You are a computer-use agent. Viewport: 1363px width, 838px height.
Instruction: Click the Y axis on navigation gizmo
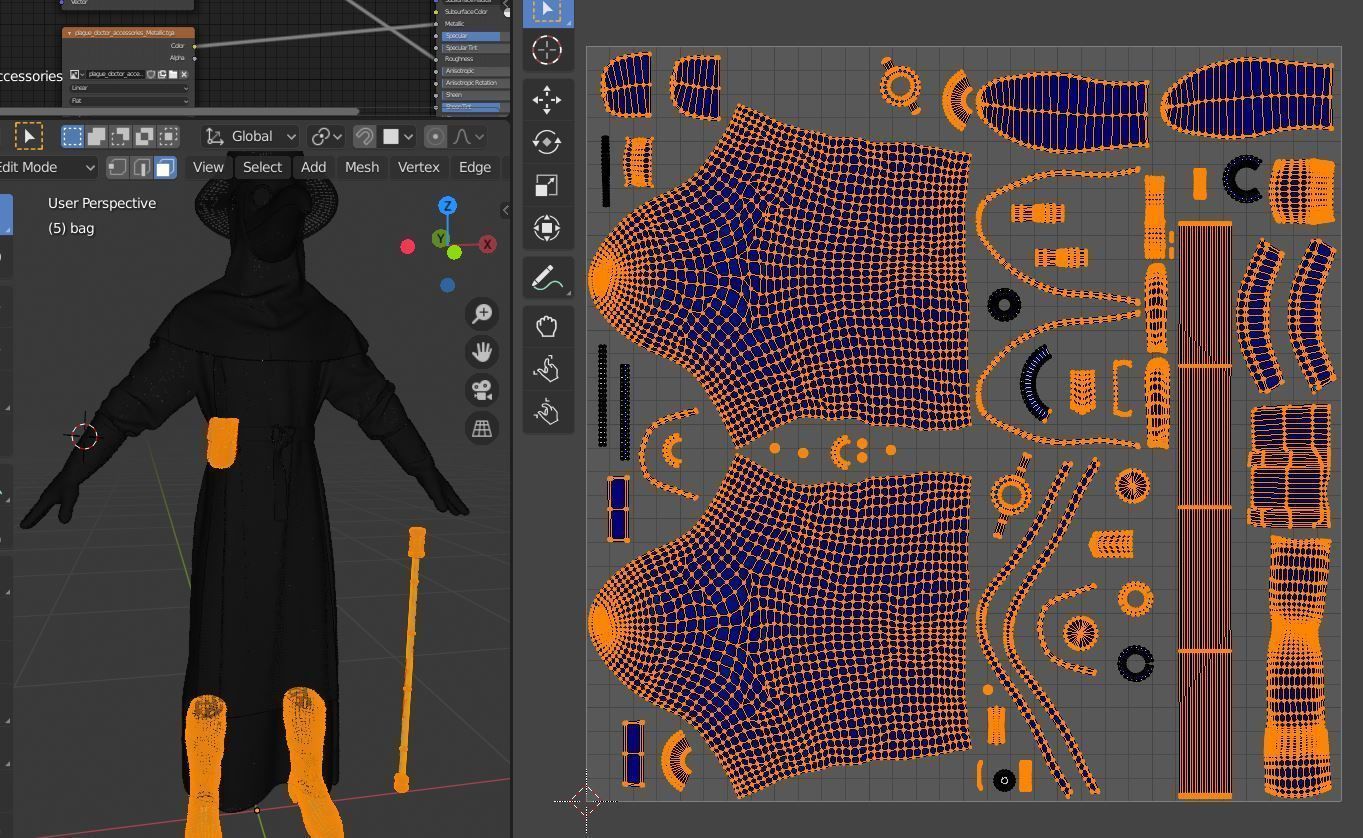coord(441,238)
